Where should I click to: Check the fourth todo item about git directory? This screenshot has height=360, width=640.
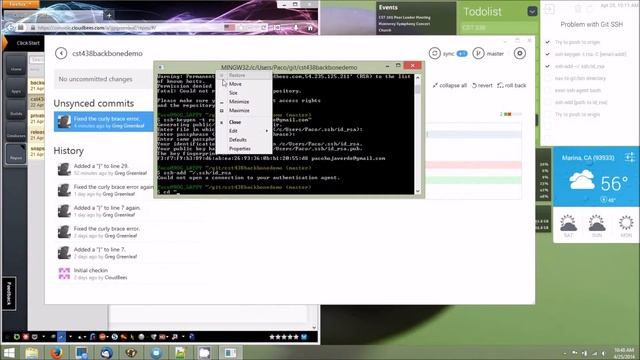pyautogui.click(x=548, y=78)
